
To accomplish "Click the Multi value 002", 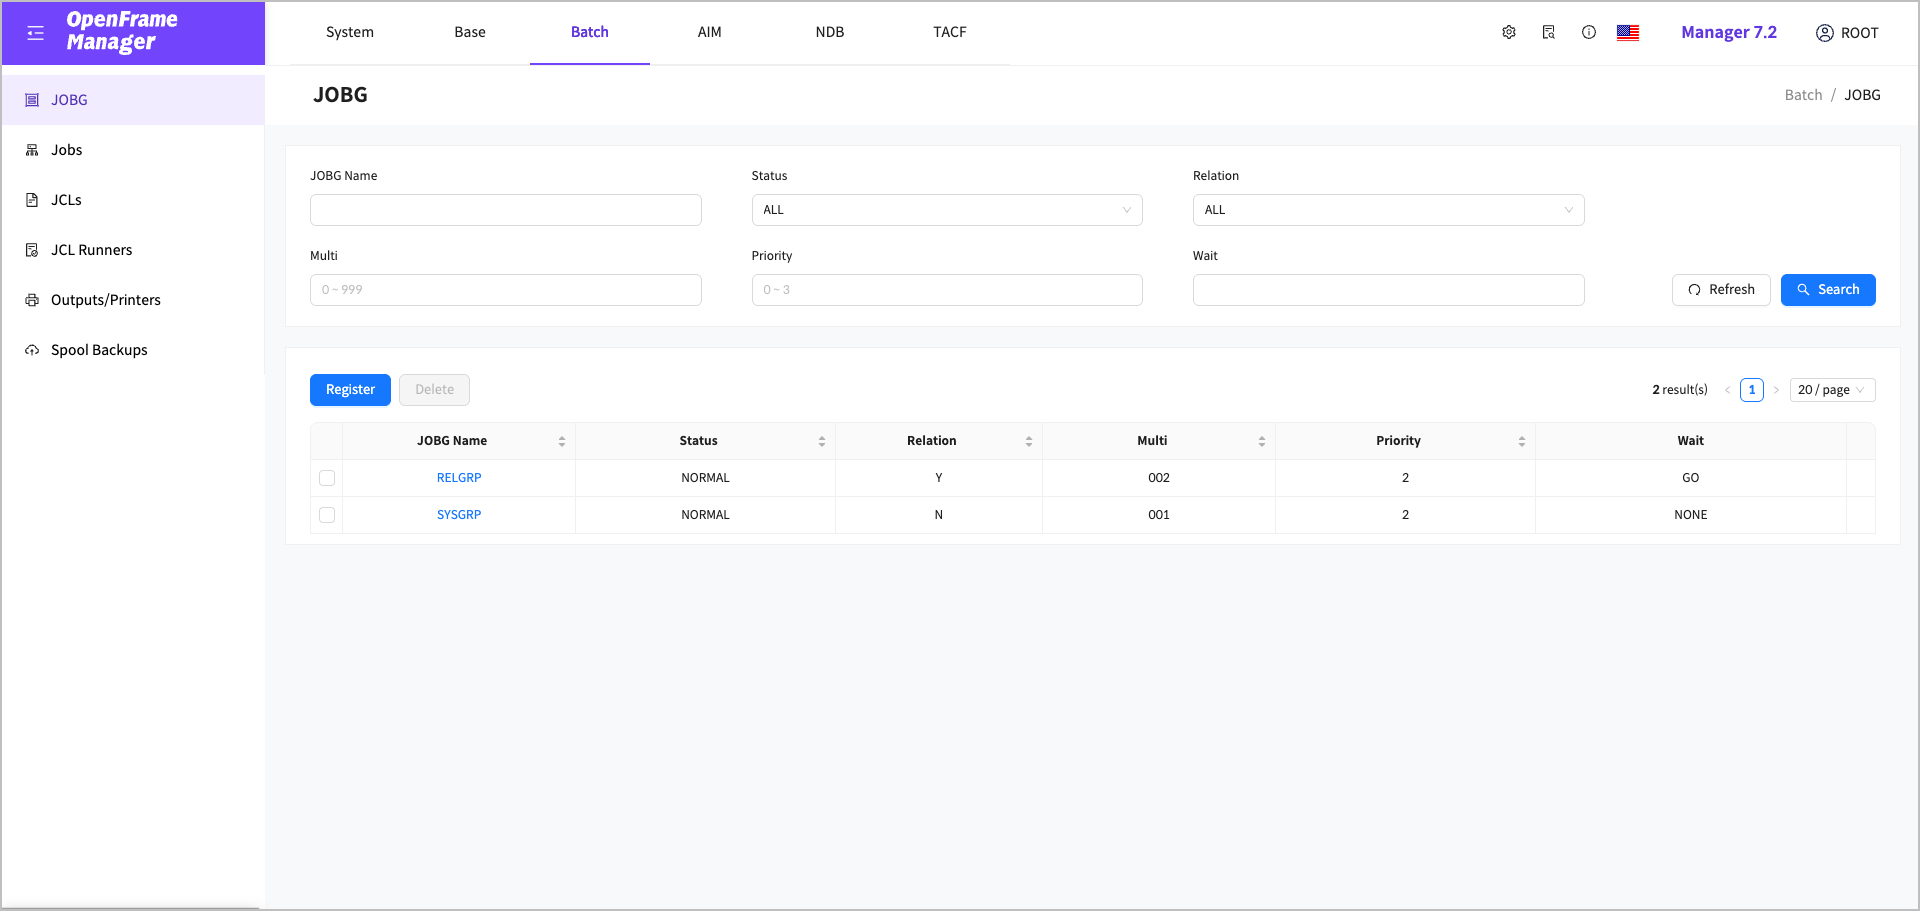I will [1158, 478].
